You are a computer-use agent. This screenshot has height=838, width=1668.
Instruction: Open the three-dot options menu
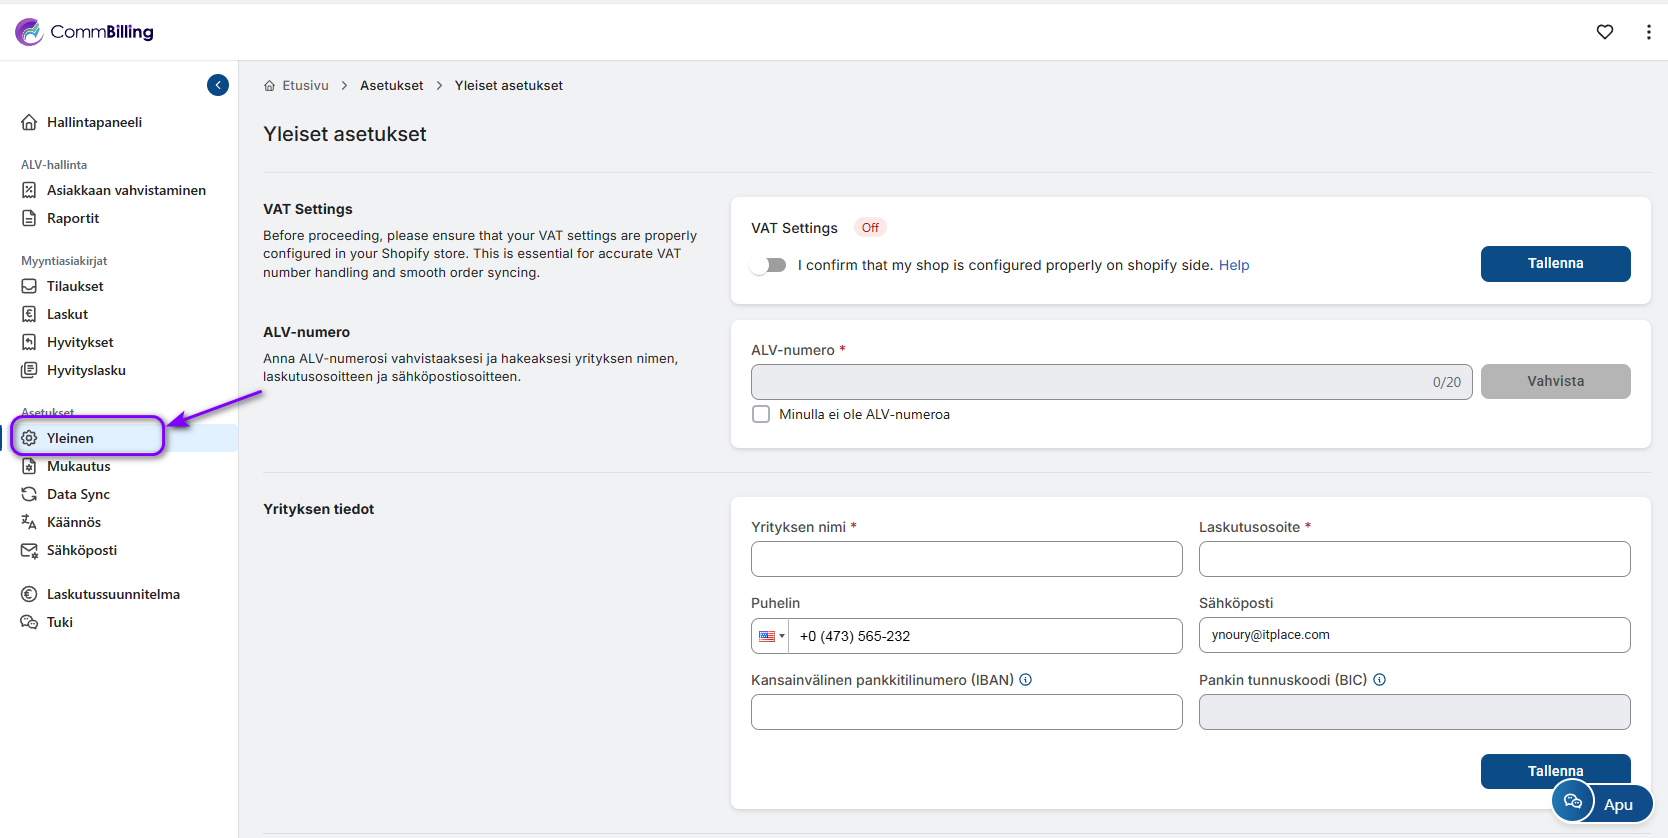(1648, 32)
